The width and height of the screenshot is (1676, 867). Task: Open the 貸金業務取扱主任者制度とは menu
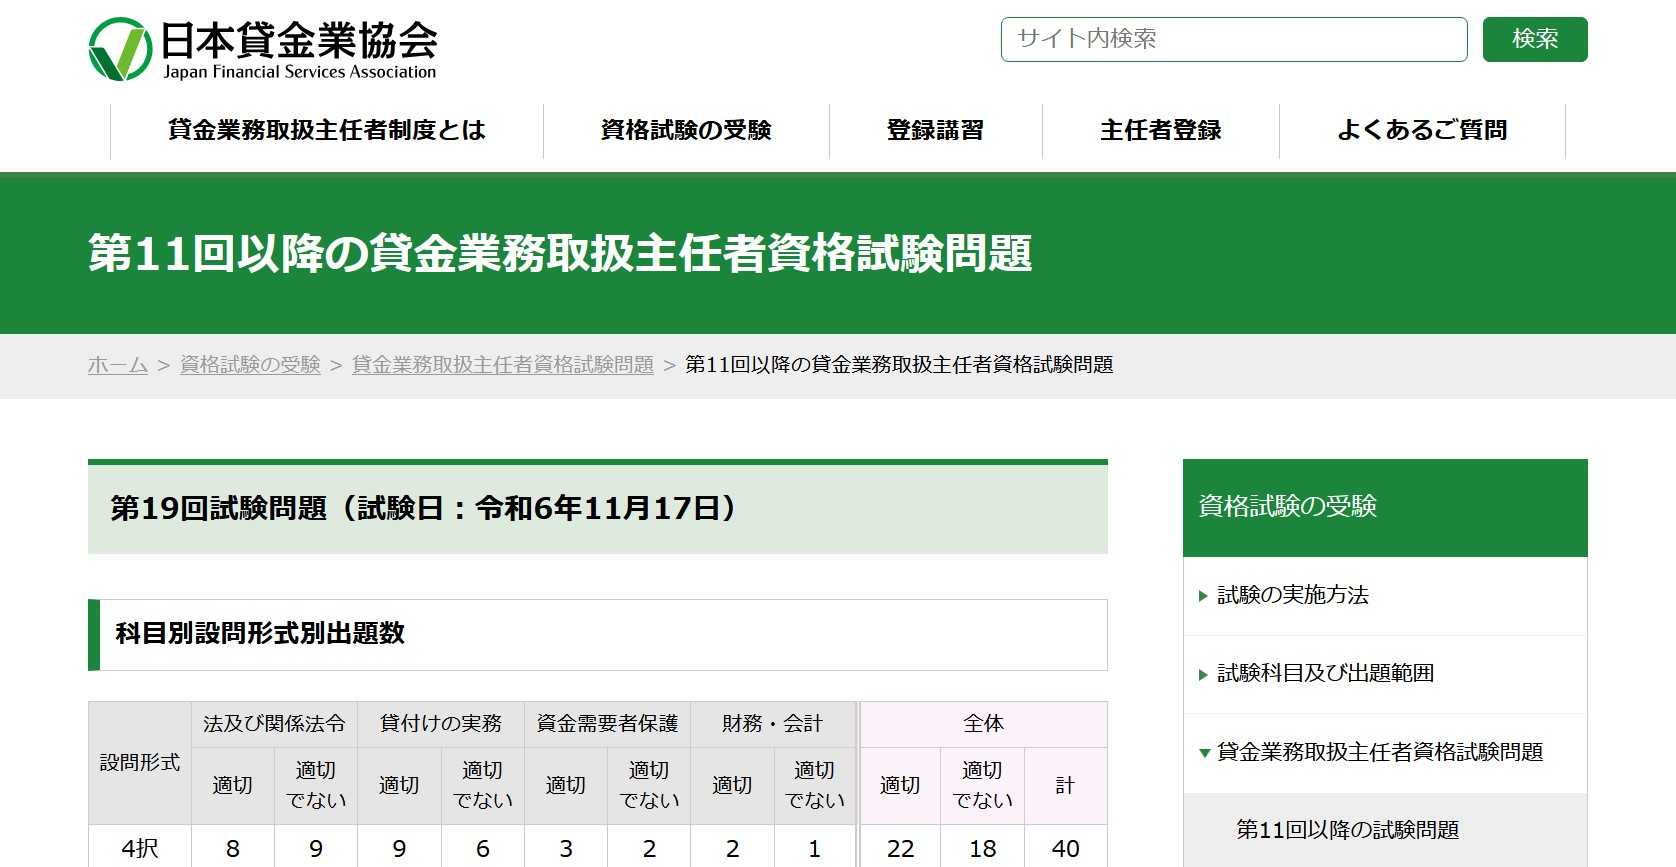(326, 130)
